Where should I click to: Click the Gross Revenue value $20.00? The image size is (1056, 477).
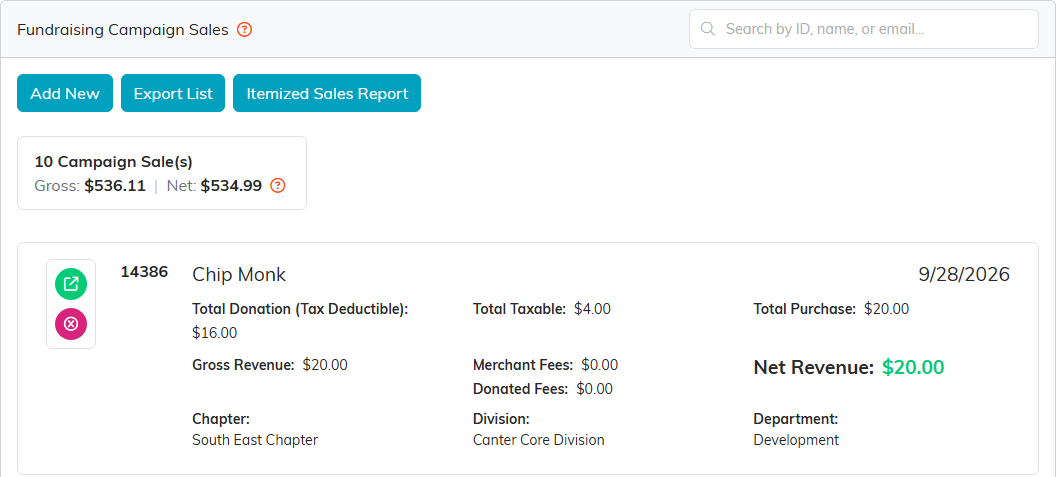point(325,365)
